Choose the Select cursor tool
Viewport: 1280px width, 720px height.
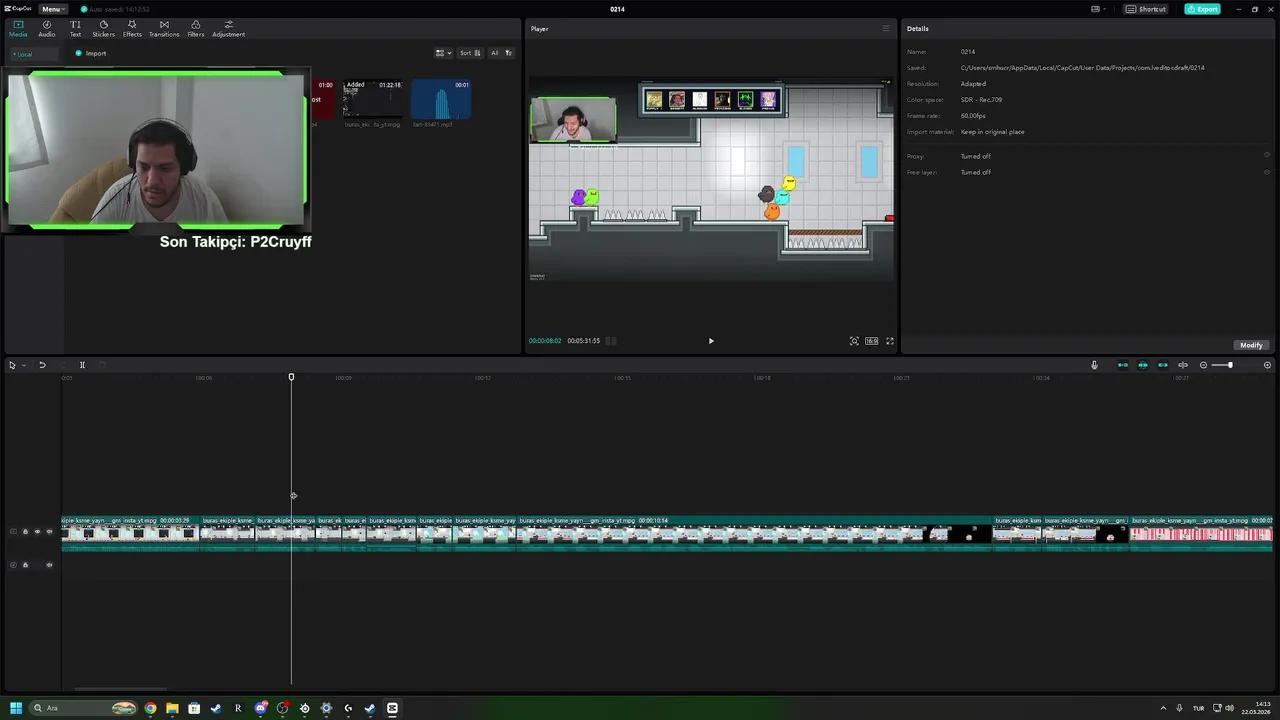[x=12, y=365]
